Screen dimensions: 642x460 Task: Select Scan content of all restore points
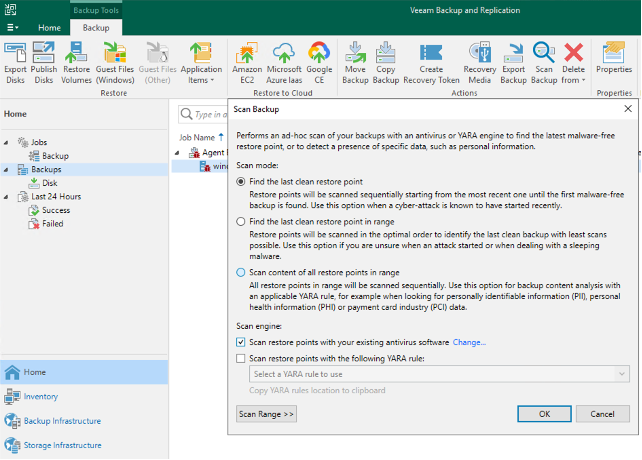(241, 272)
